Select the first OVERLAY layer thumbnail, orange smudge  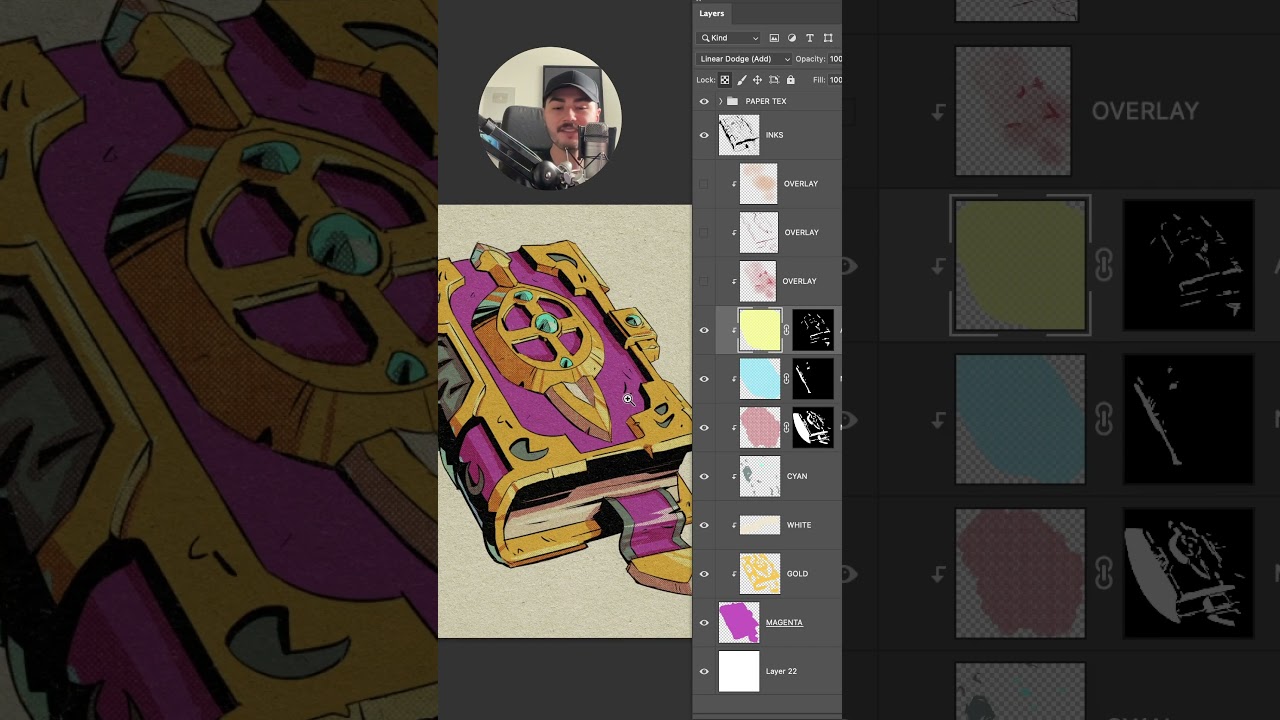coord(758,184)
